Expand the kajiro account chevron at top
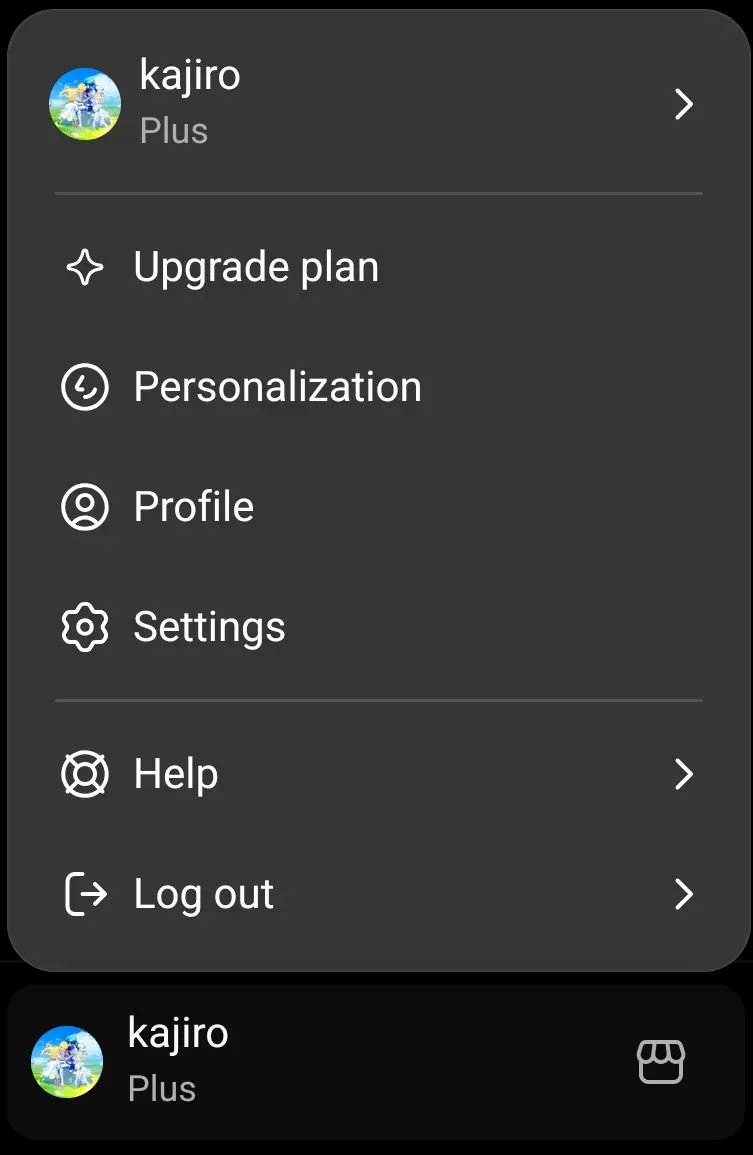 pyautogui.click(x=684, y=104)
